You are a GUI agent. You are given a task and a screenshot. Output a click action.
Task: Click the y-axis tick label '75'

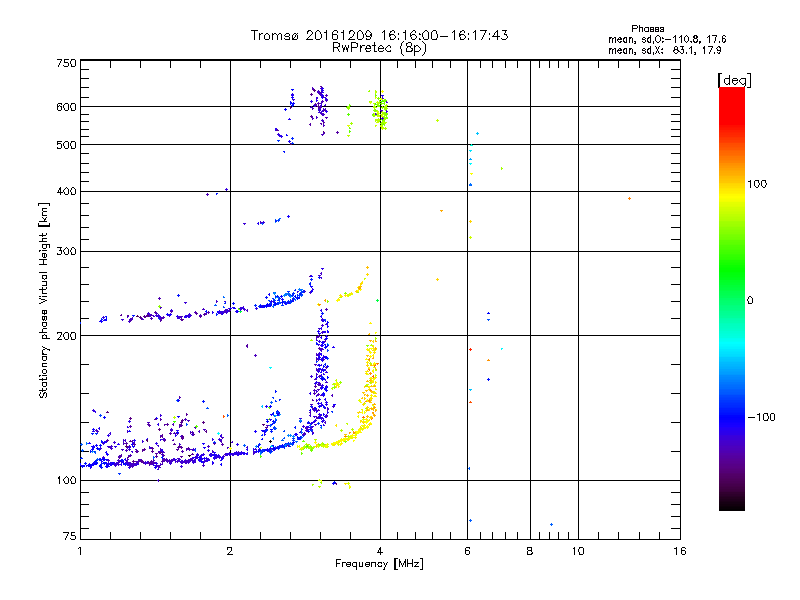(x=70, y=536)
